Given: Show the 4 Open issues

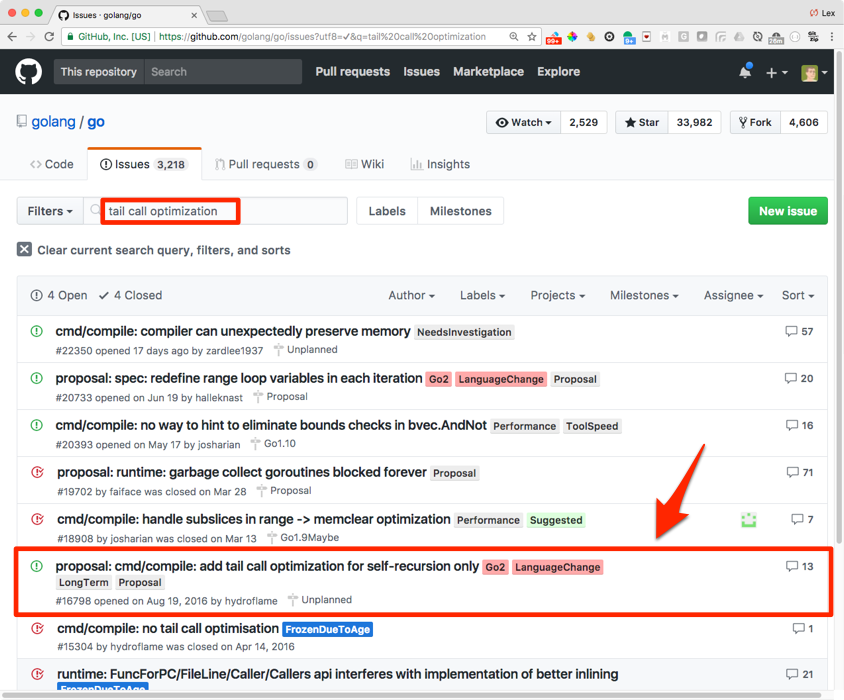Looking at the screenshot, I should click(x=59, y=296).
